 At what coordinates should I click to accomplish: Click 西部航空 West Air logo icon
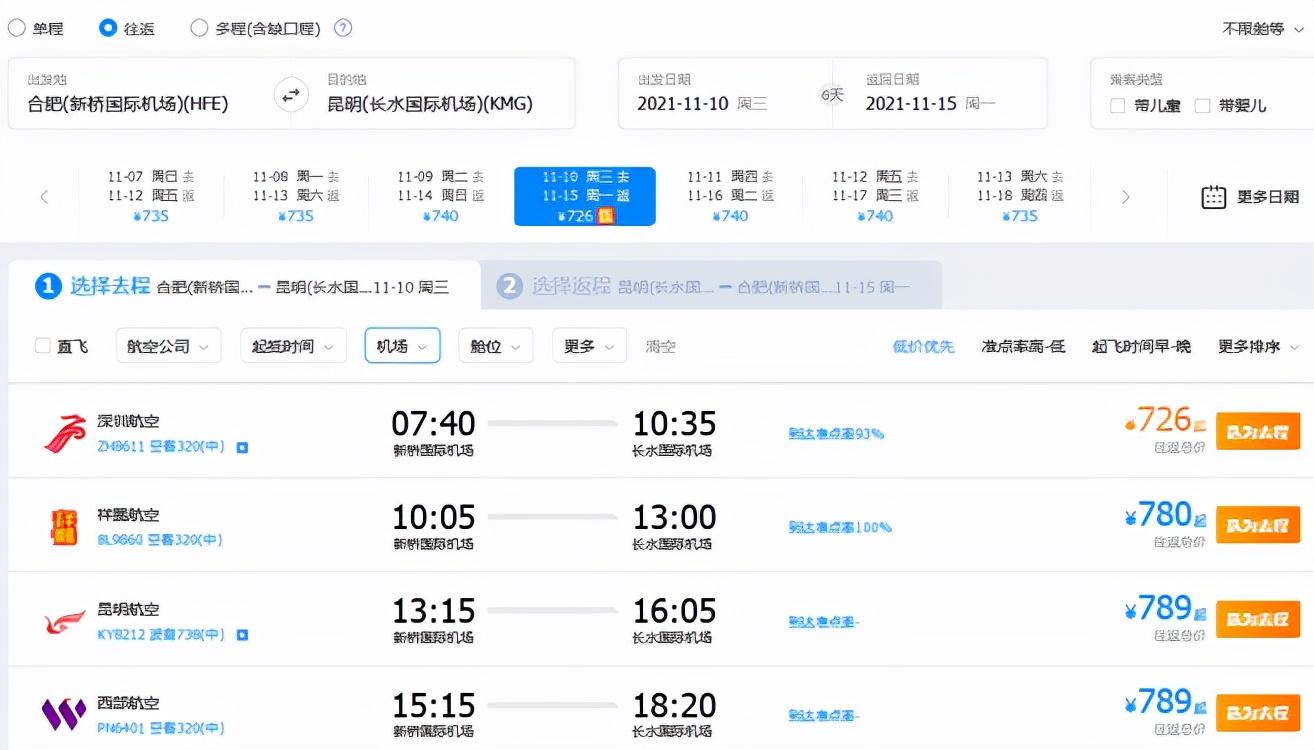click(64, 714)
